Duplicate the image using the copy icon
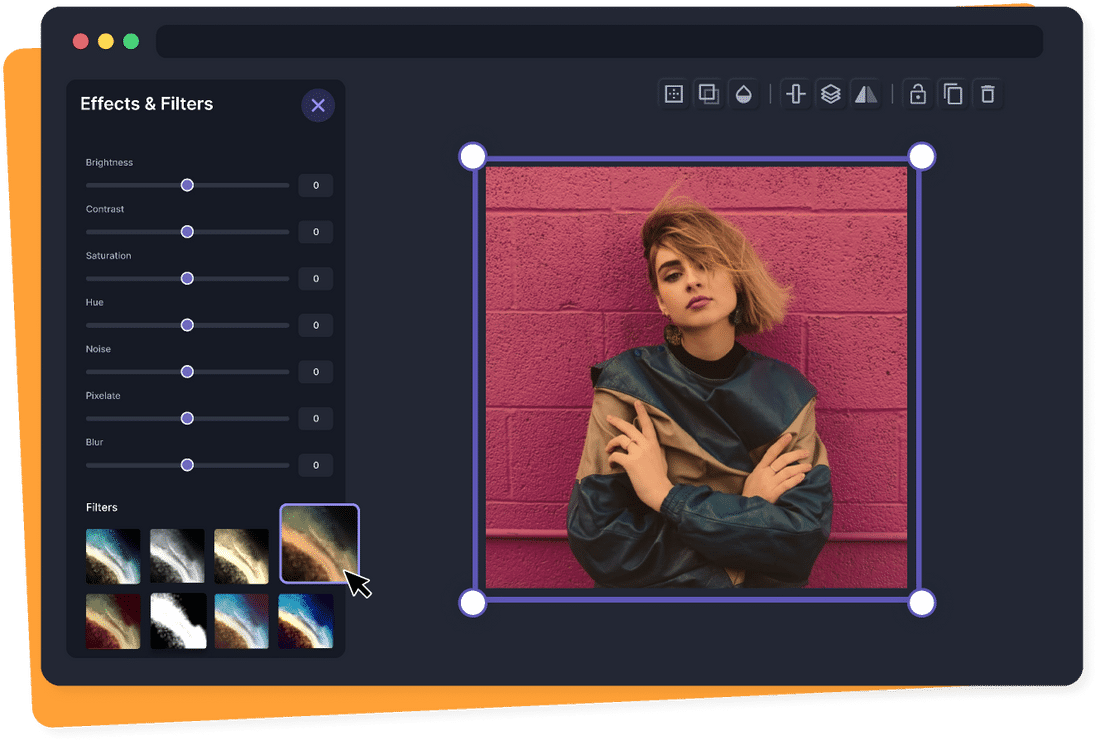Screen dimensions: 1100x745 pos(953,93)
